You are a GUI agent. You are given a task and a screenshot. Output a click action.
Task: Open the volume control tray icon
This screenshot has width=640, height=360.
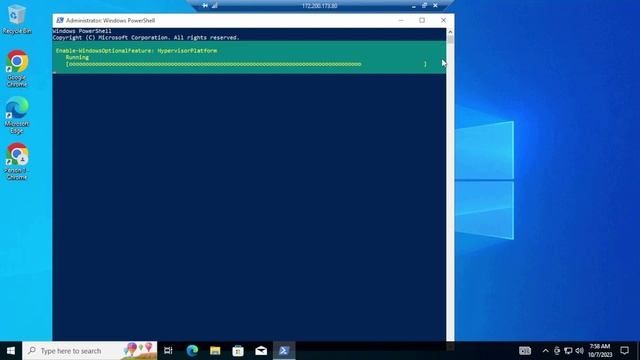pos(579,351)
